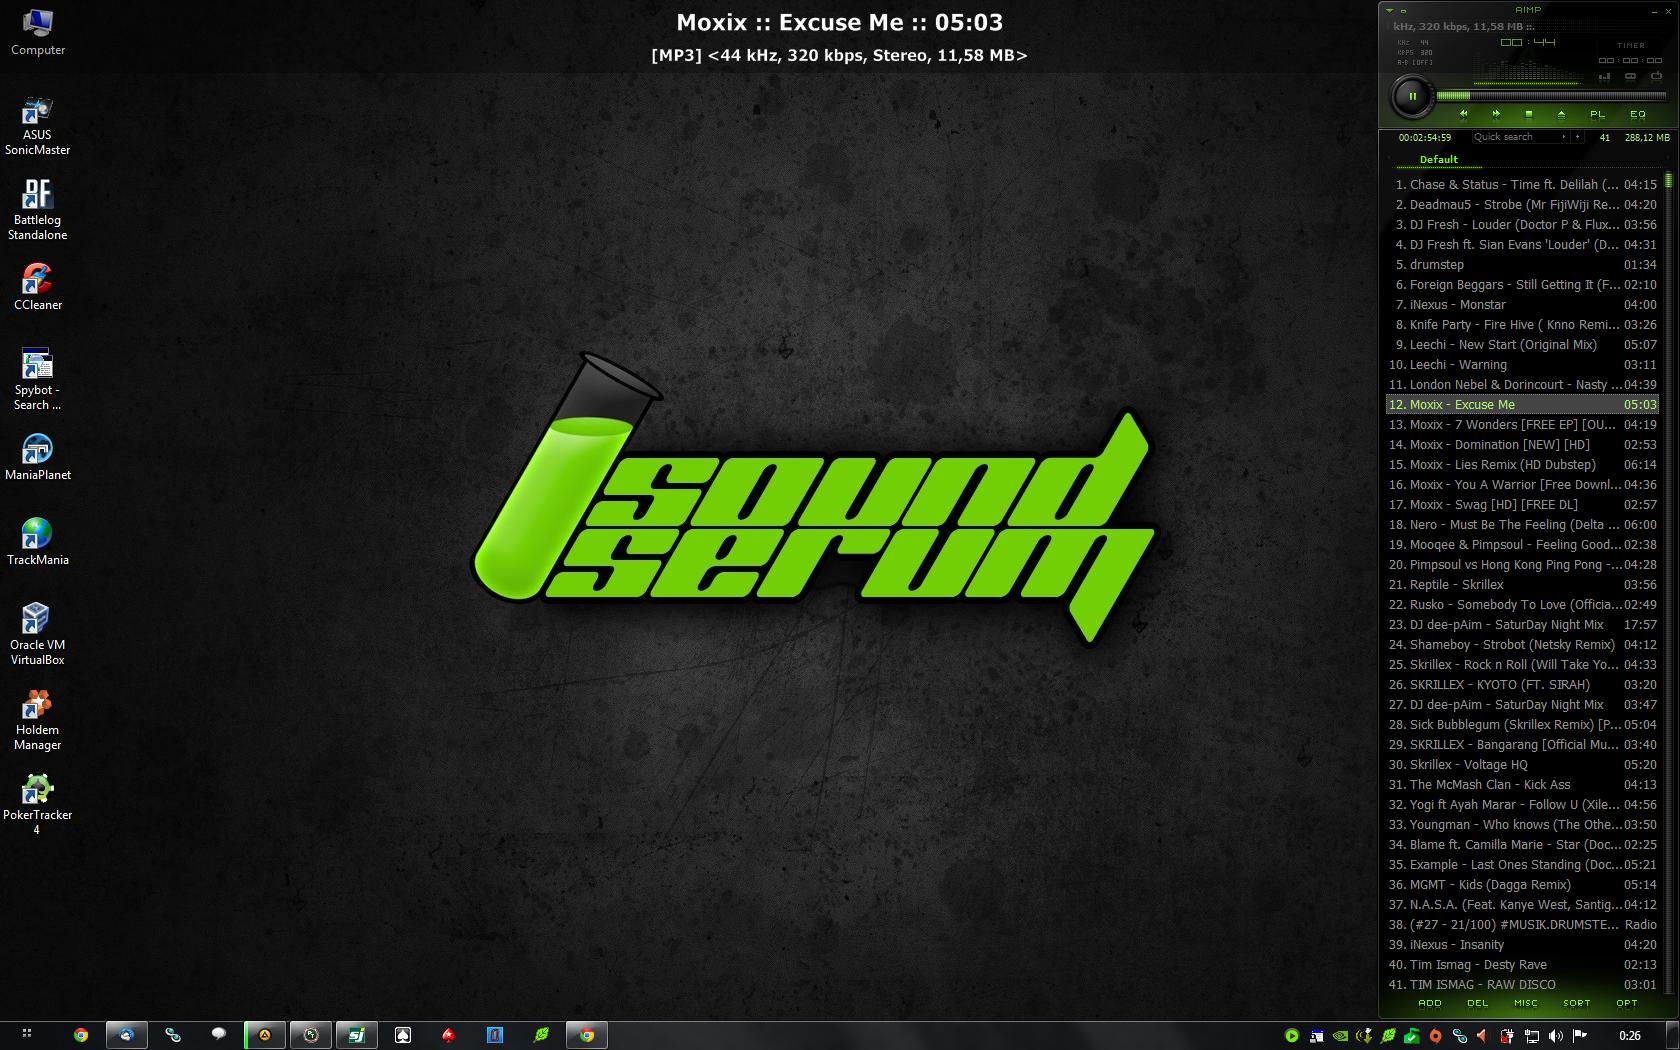Select track 'Deadmau5 - Strobe'
Screen dimensions: 1680x1050
click(x=1522, y=205)
